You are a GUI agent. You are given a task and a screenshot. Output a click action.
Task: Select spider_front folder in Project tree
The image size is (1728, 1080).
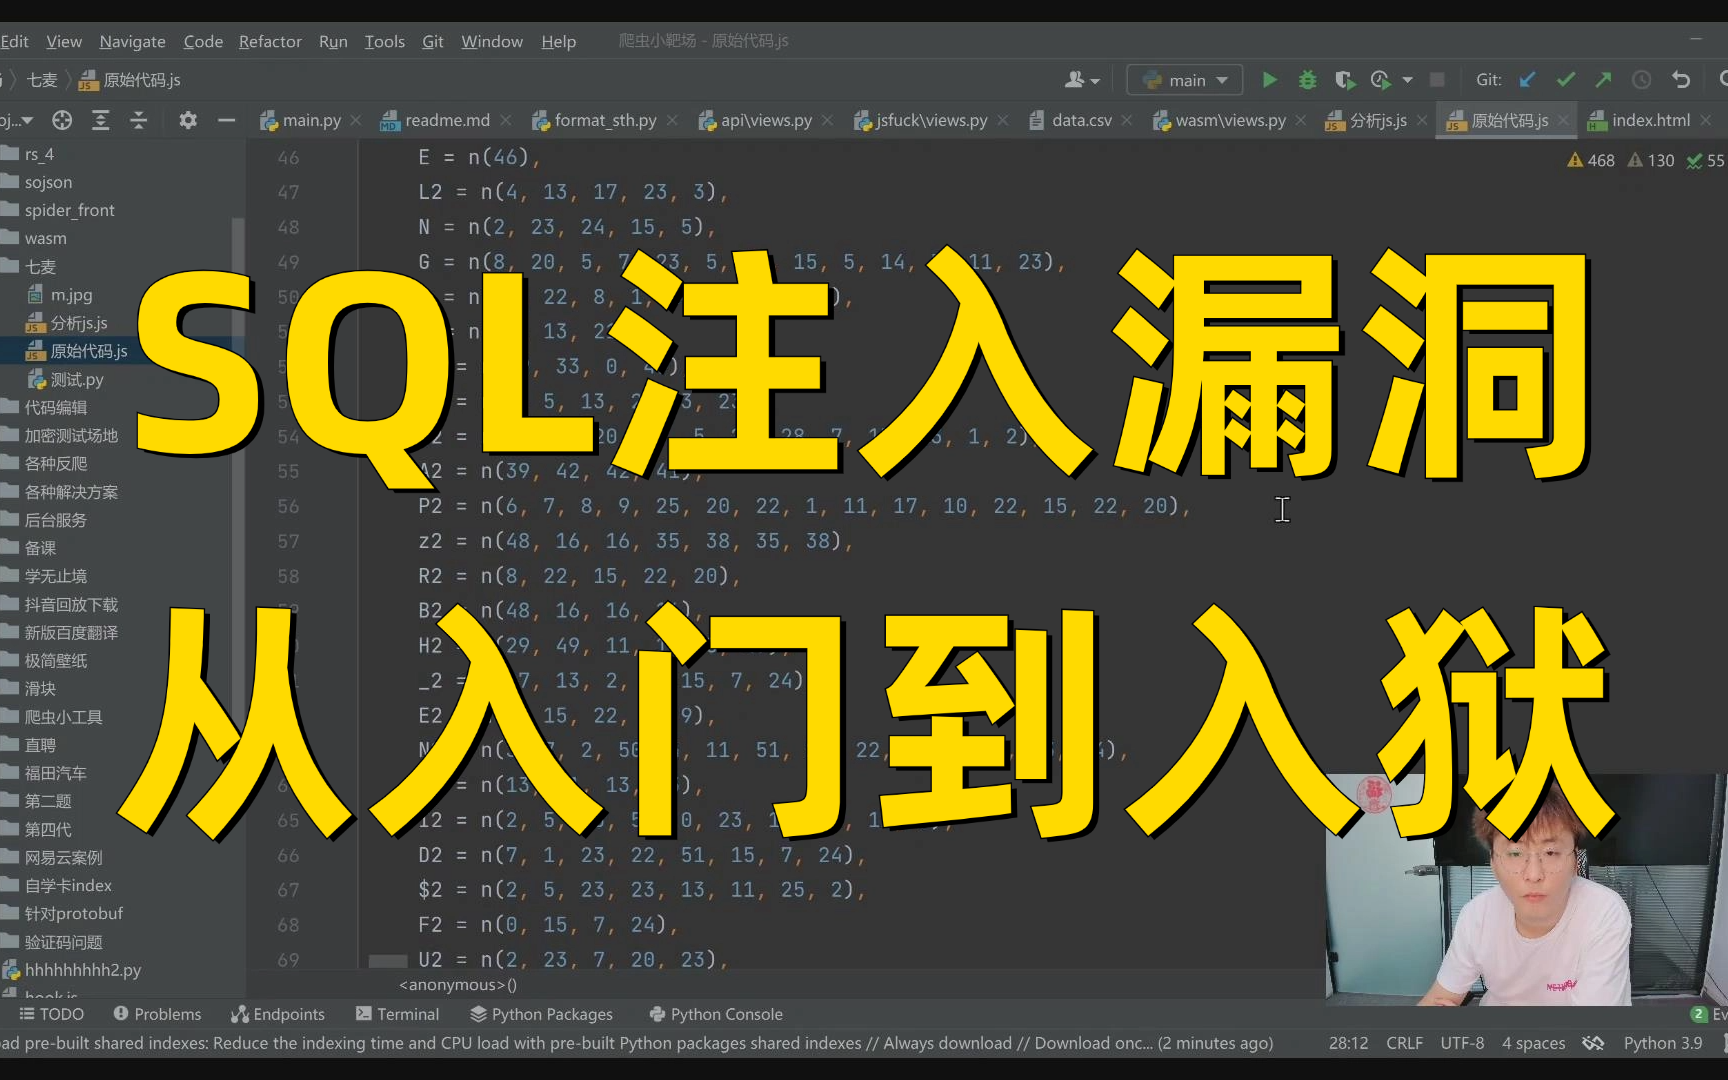coord(69,210)
